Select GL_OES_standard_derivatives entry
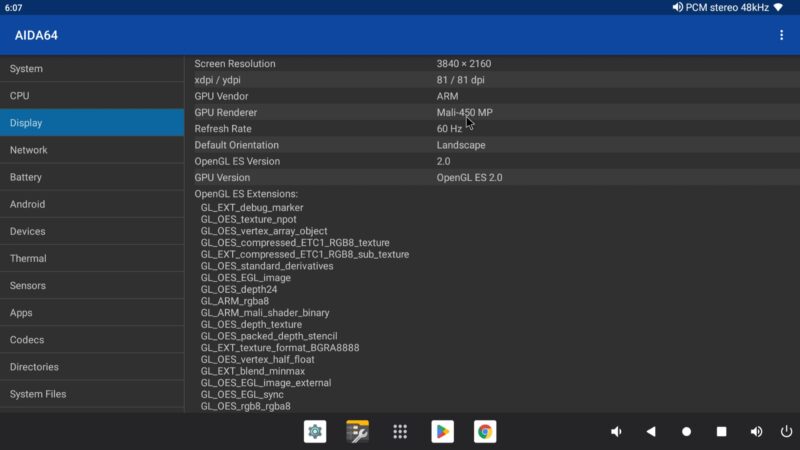 tap(267, 266)
